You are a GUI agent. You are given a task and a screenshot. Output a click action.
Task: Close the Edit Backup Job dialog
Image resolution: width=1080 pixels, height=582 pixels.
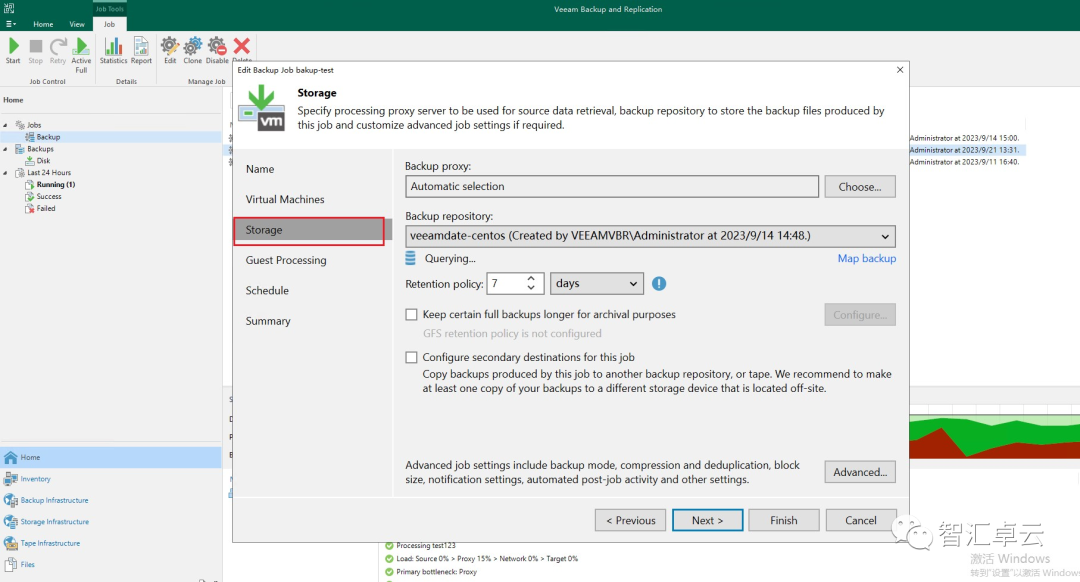pos(900,70)
